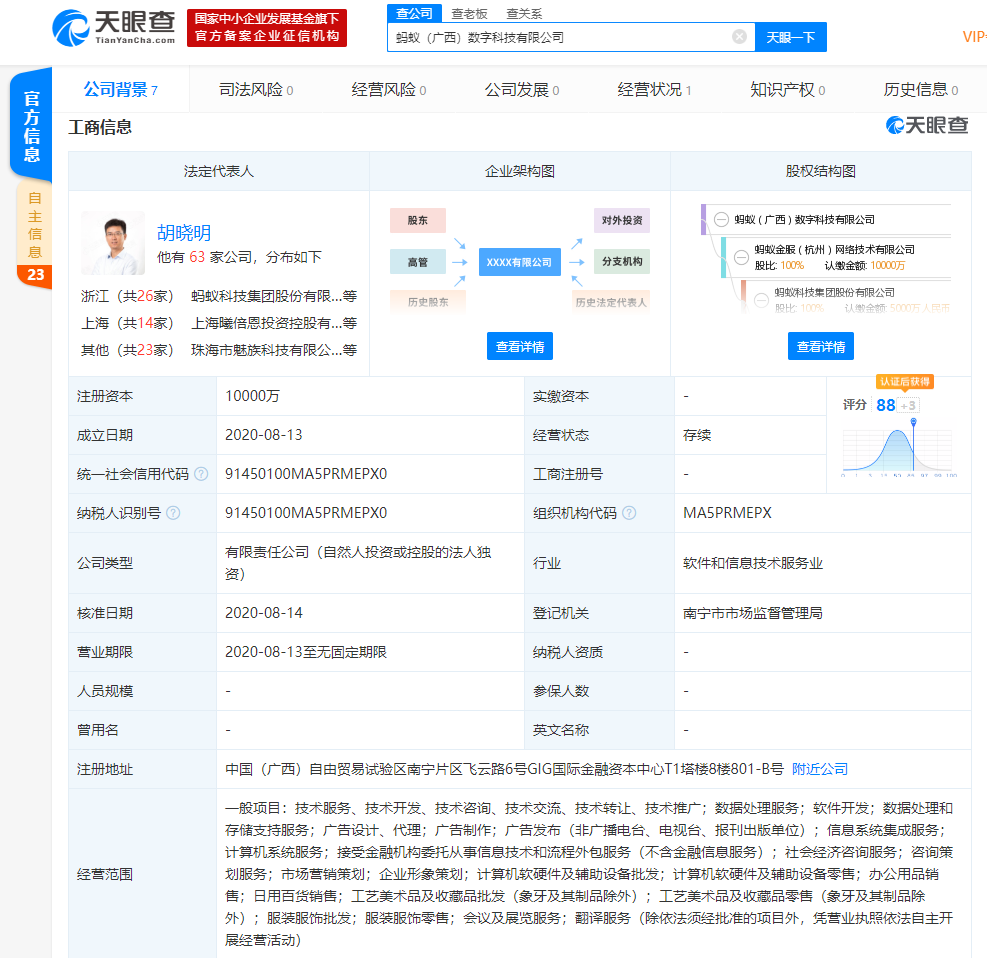Clear the search box with the X icon
This screenshot has height=958, width=987.
[x=739, y=37]
